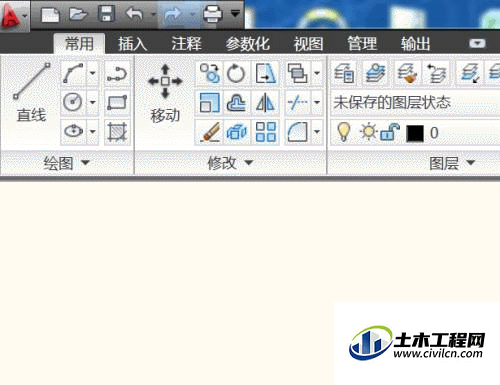Select the Erase tool

tap(209, 132)
